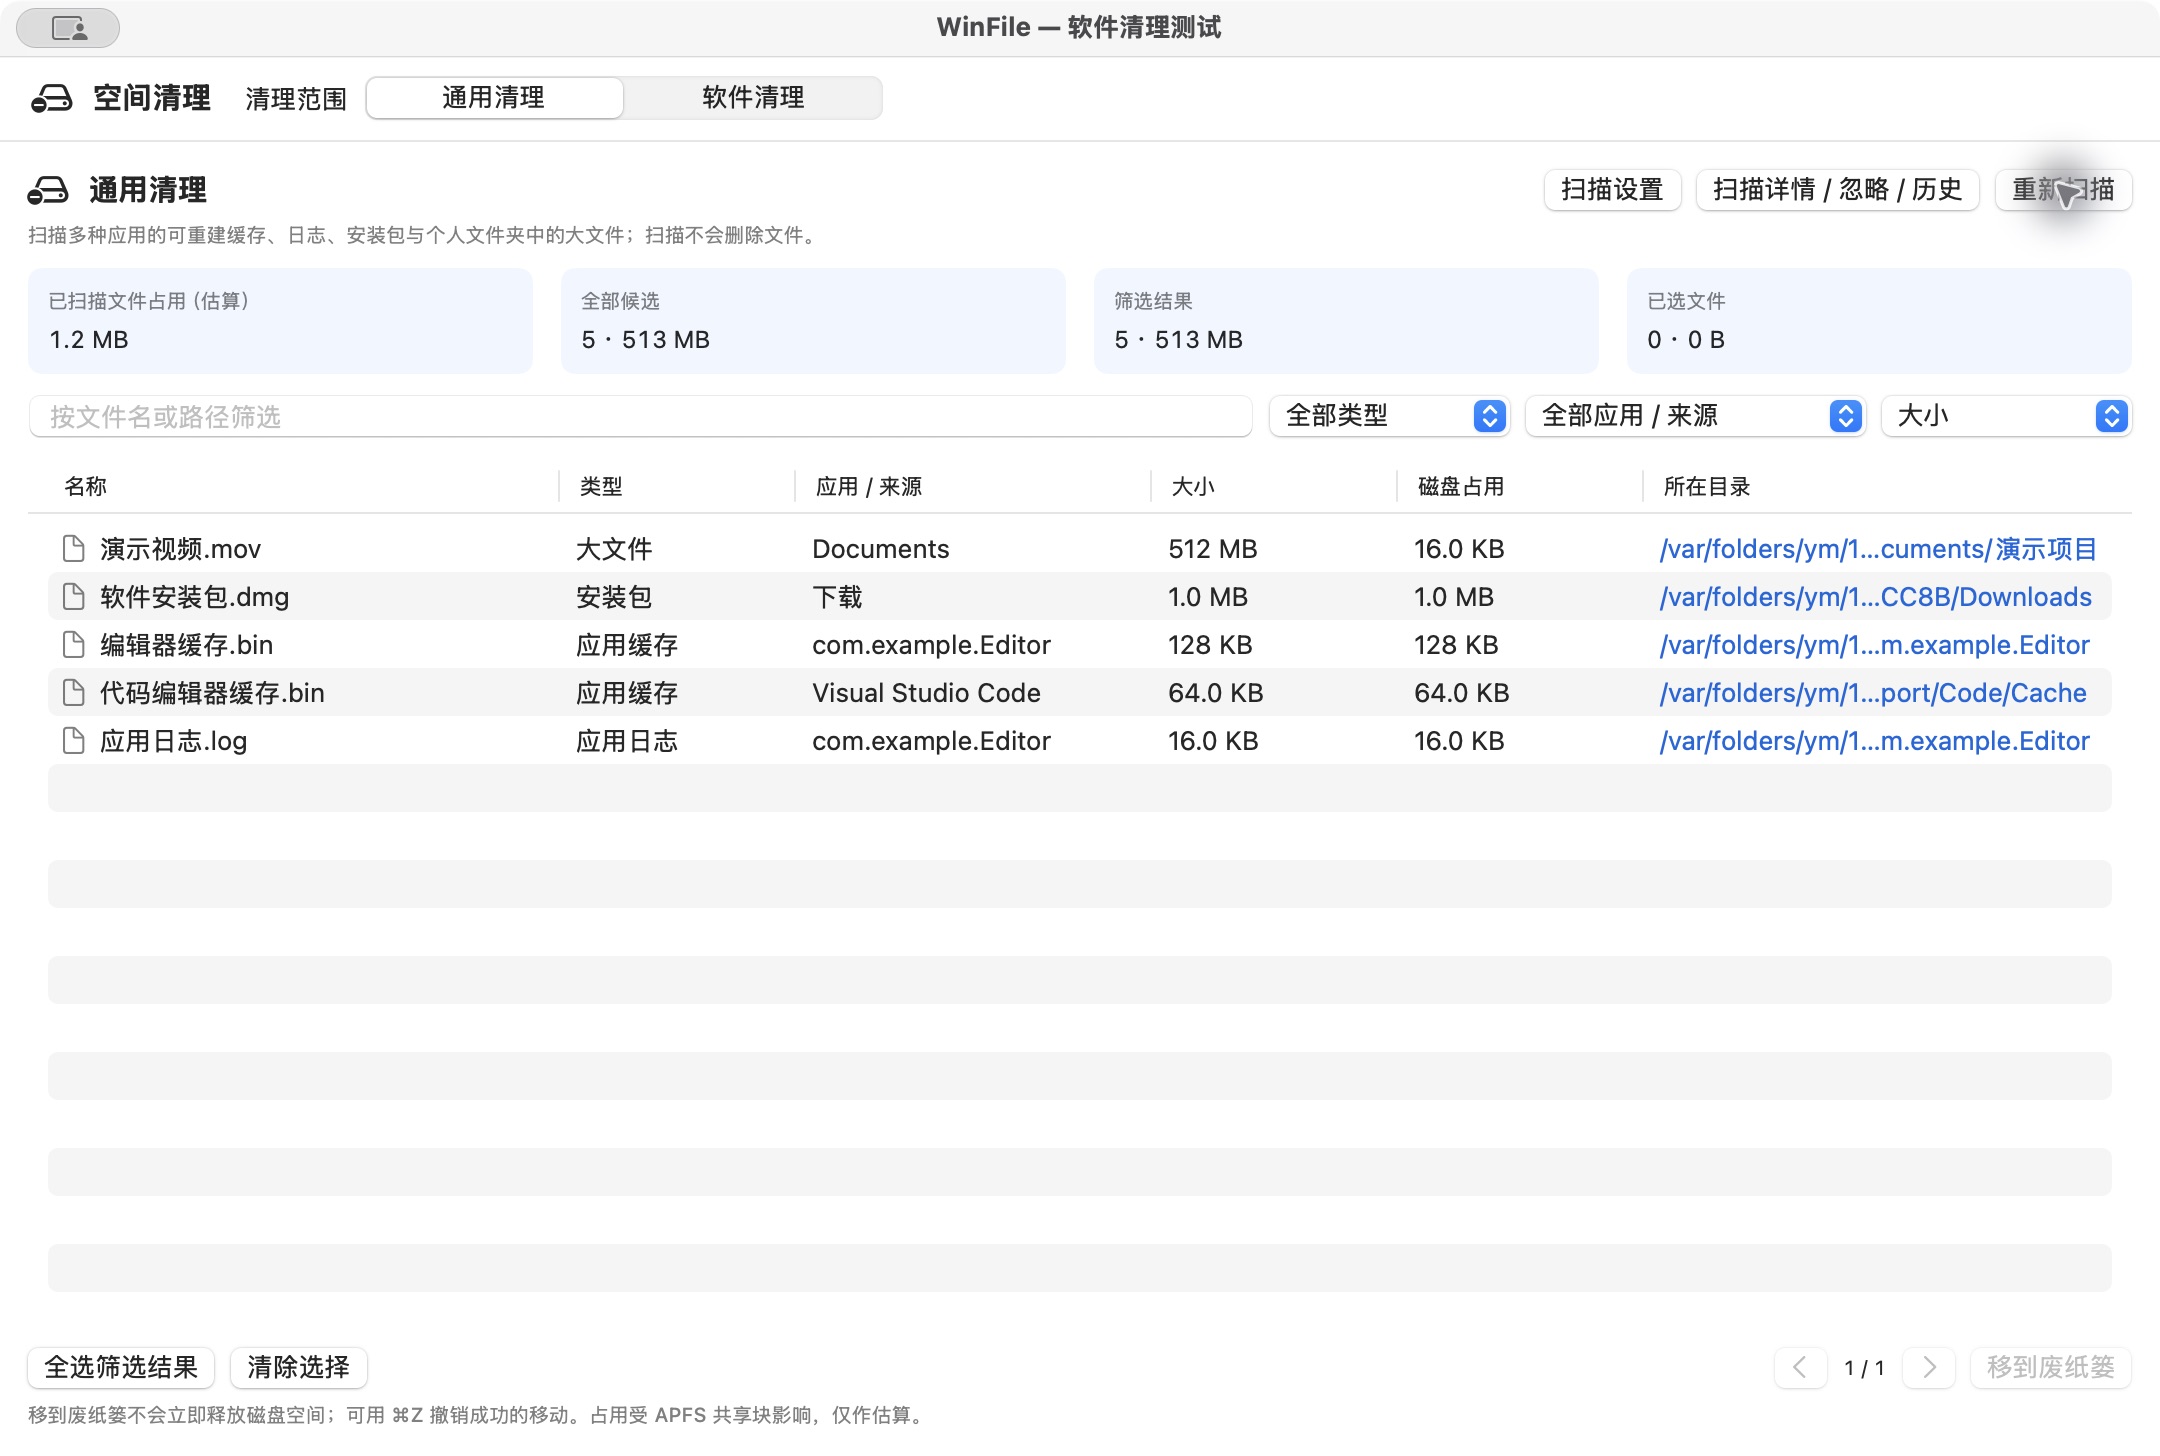This screenshot has height=1456, width=2160.
Task: Click the drive icon beside the 通用清理 heading
Action: coord(48,190)
